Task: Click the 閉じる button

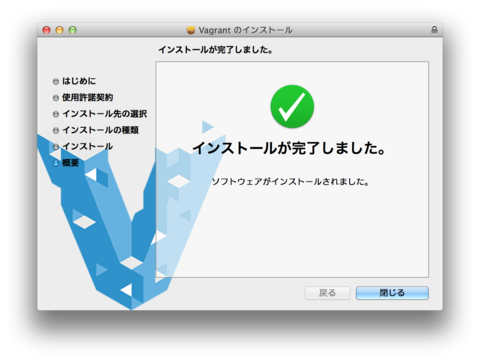Action: coord(392,293)
